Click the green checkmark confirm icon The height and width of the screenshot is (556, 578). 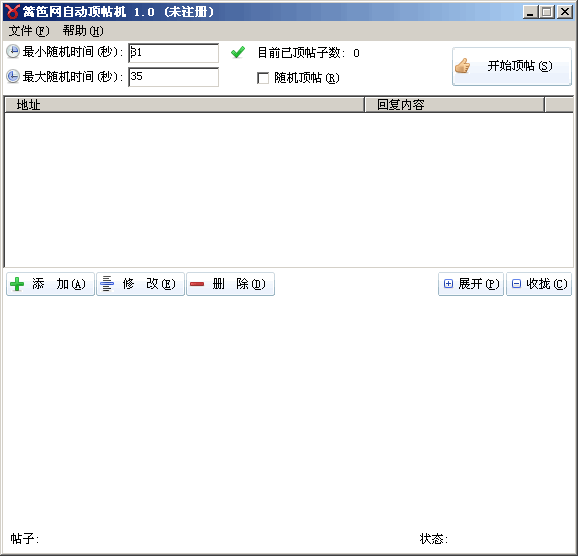238,52
